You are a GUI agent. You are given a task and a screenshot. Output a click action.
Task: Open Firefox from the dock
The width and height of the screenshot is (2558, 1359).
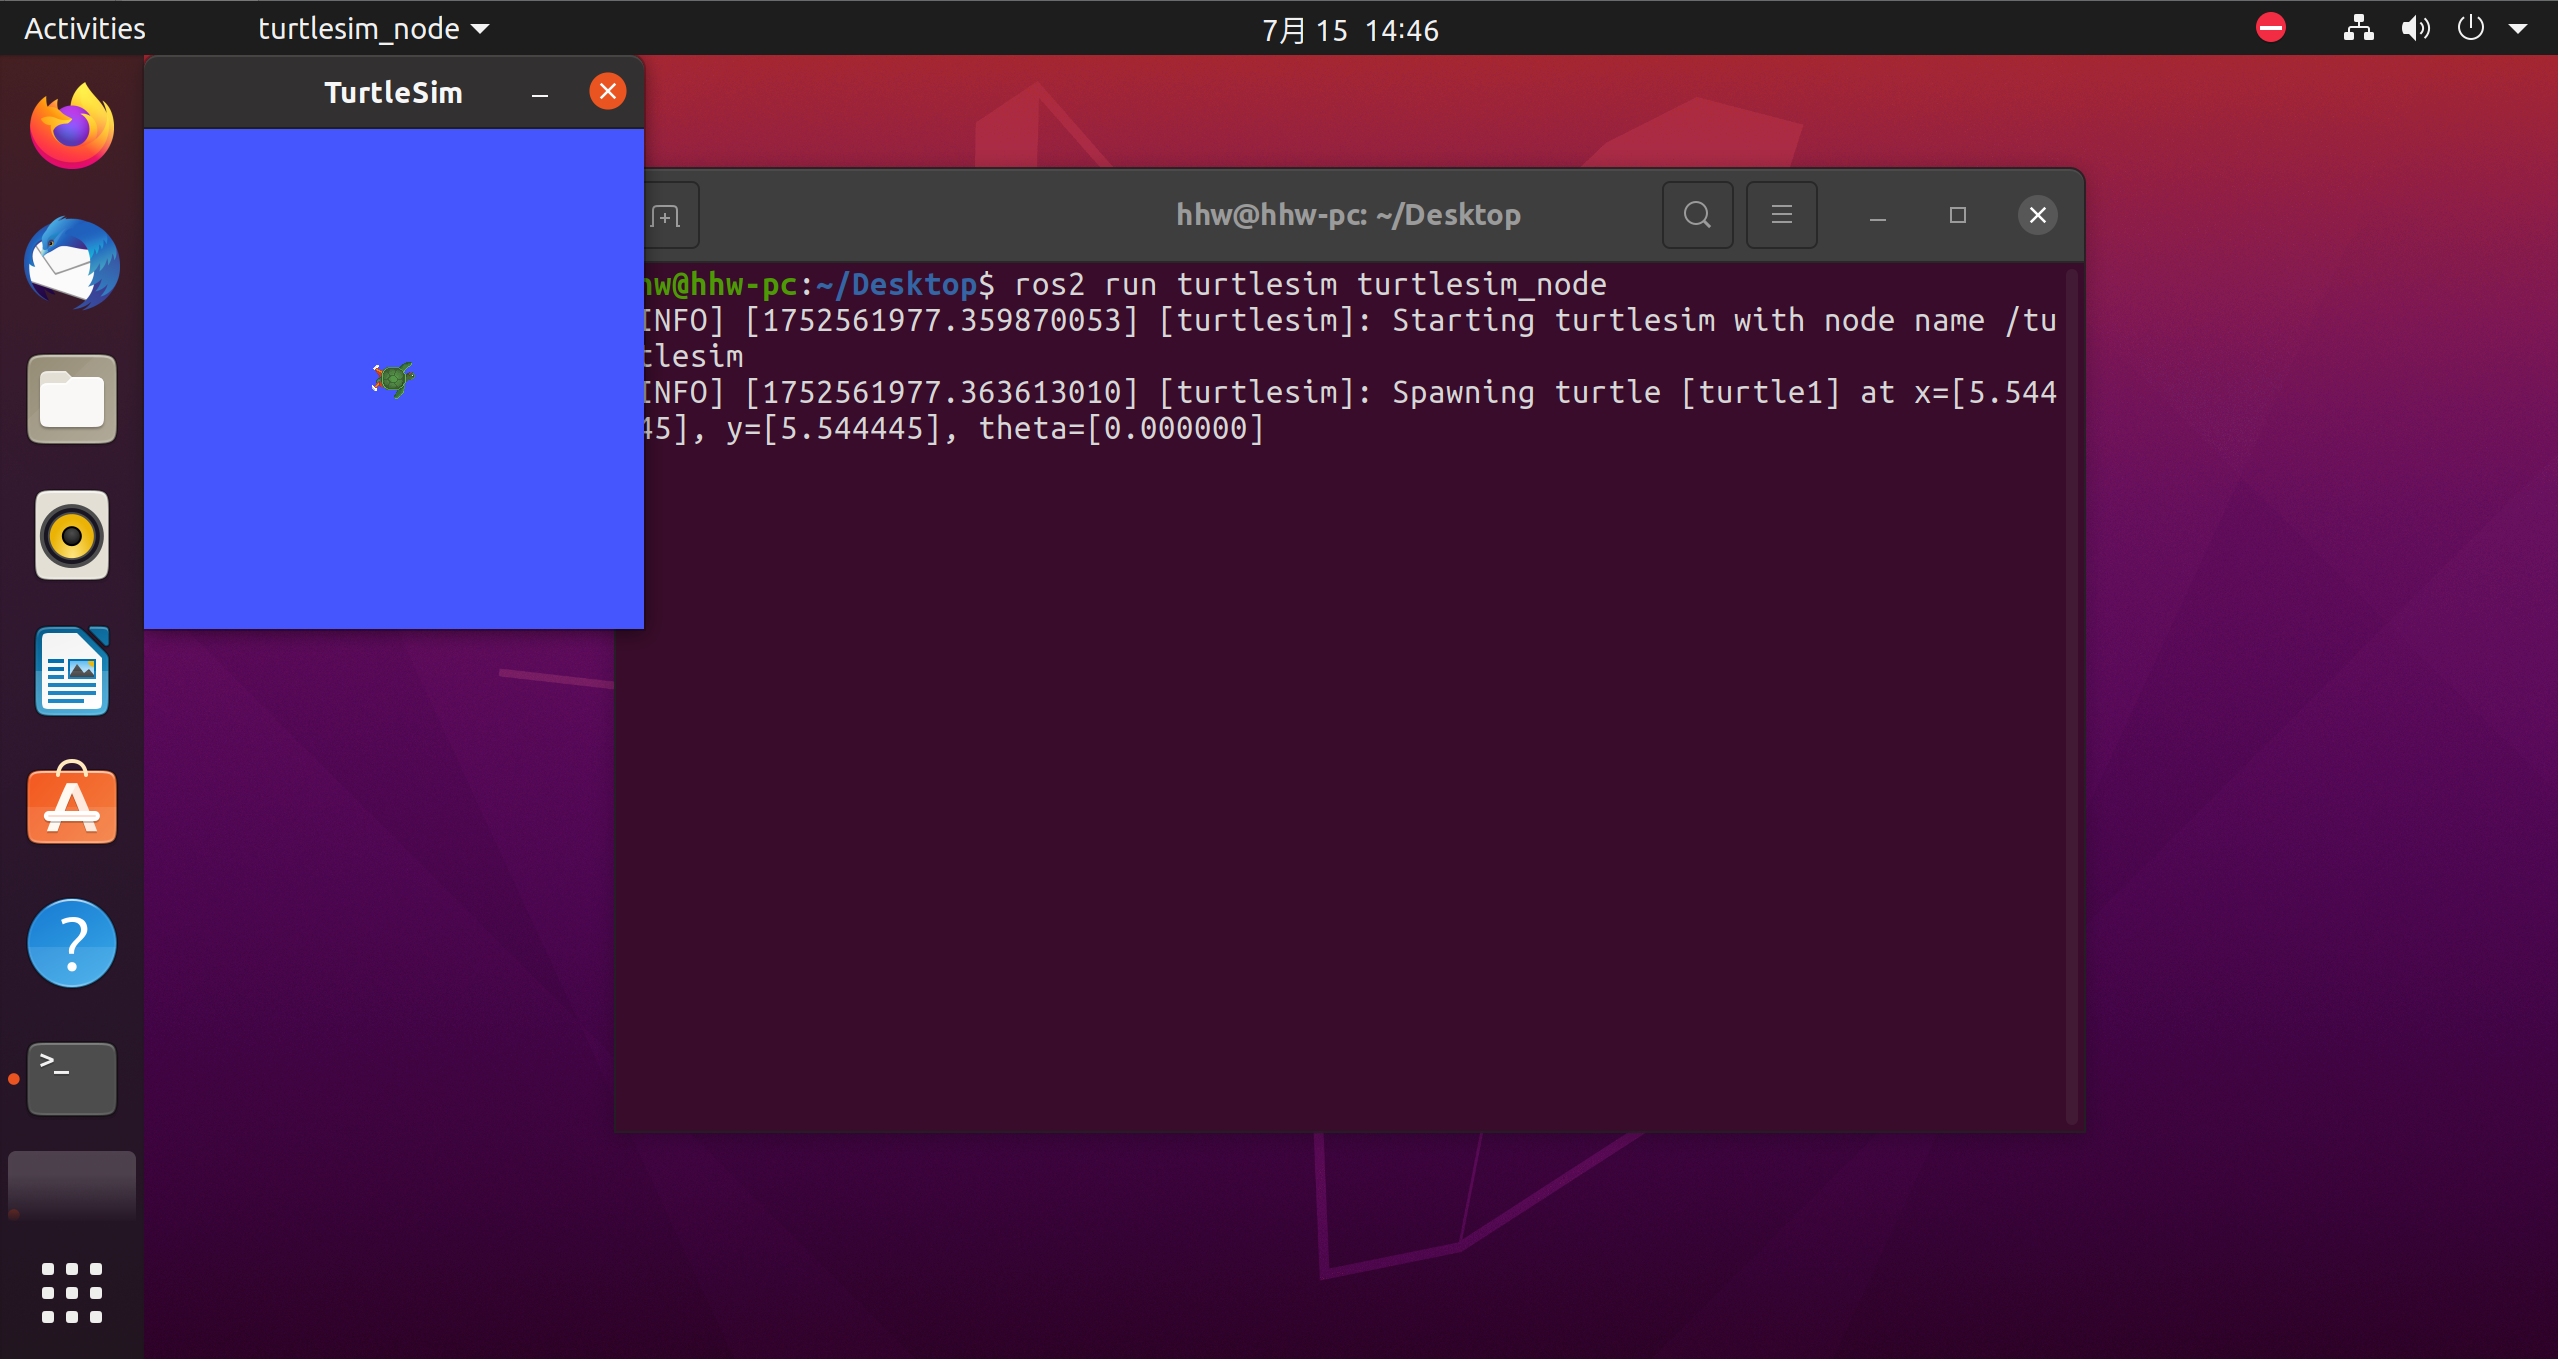[x=72, y=127]
